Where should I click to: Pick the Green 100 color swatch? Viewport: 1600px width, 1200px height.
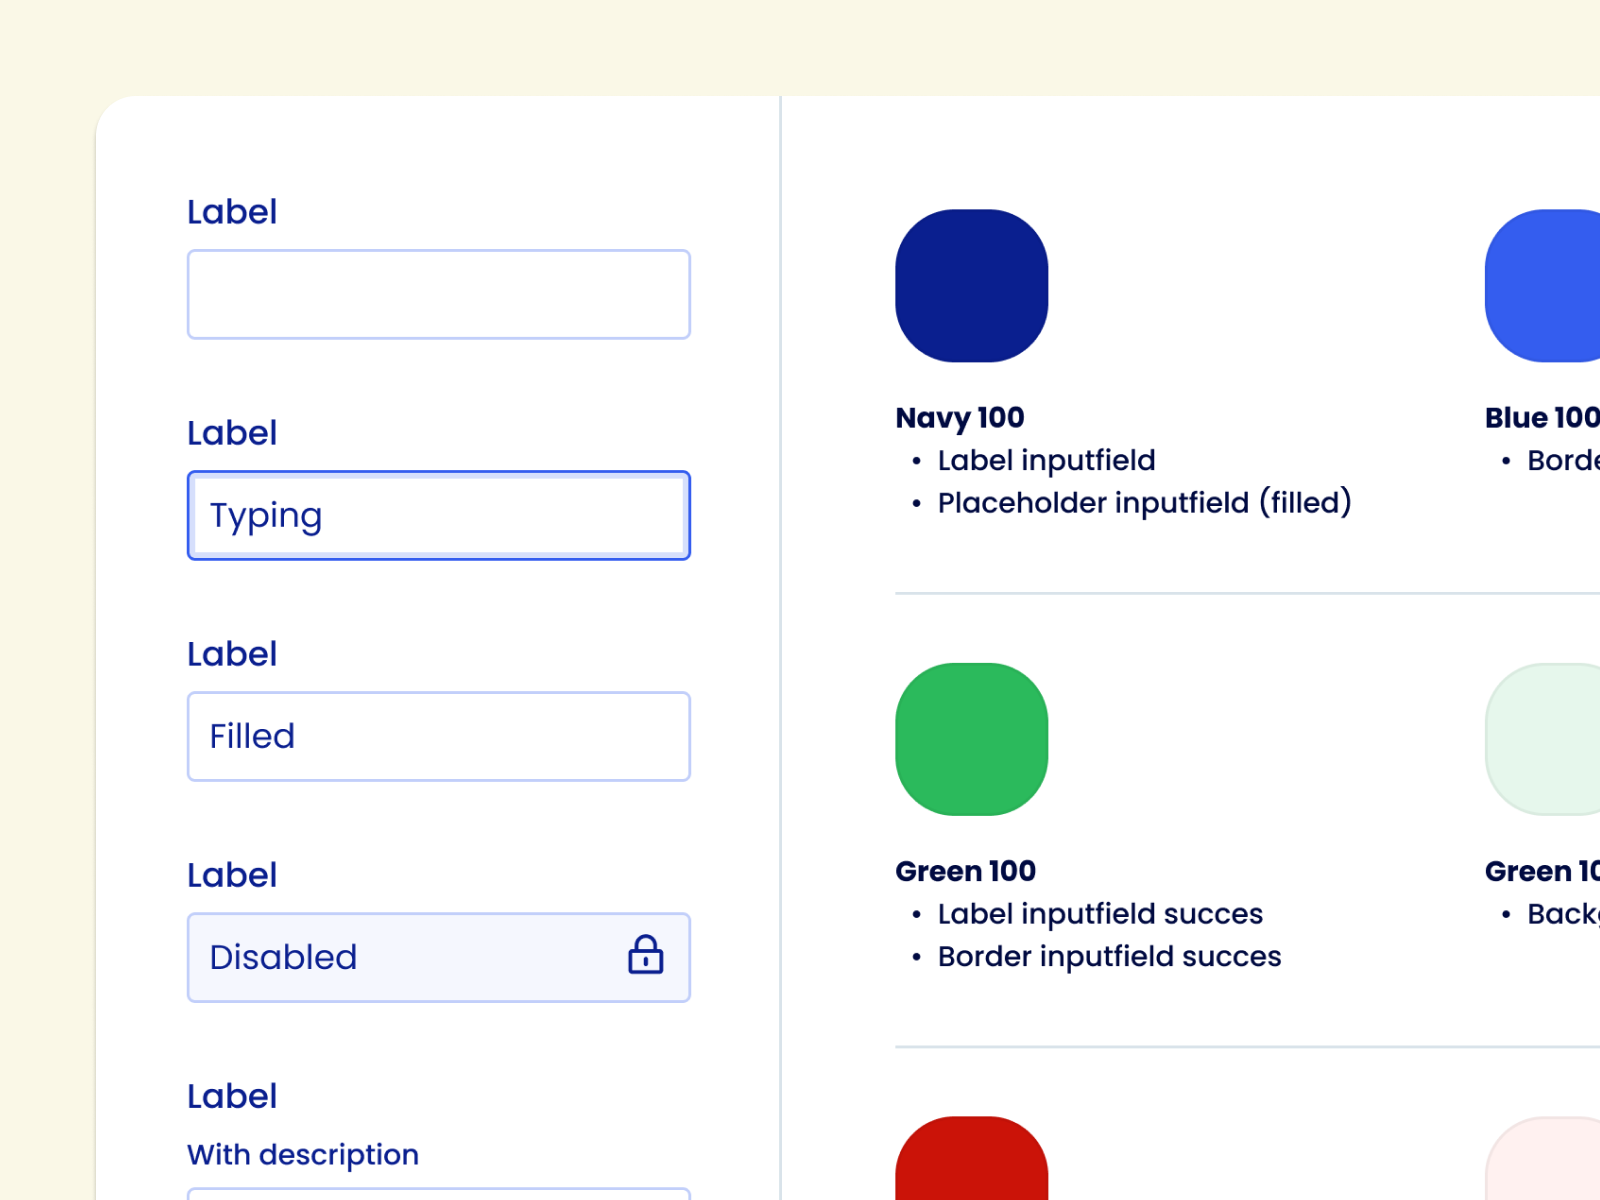tap(971, 739)
